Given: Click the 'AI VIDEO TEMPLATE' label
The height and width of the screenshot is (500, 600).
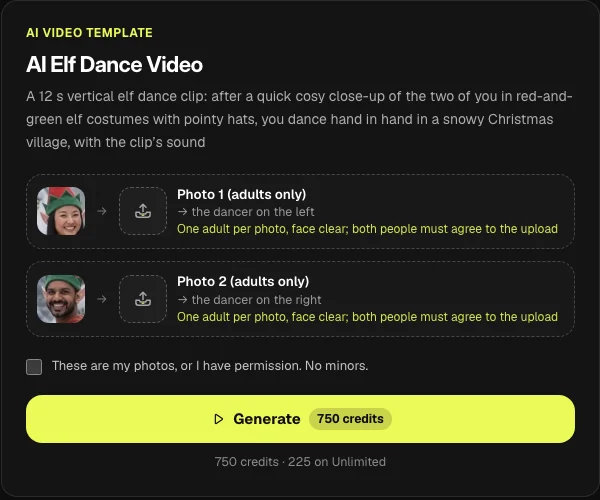Looking at the screenshot, I should (89, 33).
